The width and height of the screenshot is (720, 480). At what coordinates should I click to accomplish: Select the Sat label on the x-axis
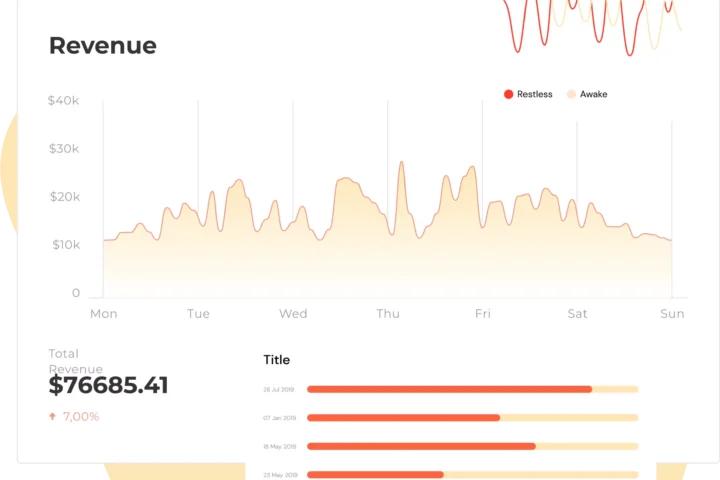click(x=577, y=314)
